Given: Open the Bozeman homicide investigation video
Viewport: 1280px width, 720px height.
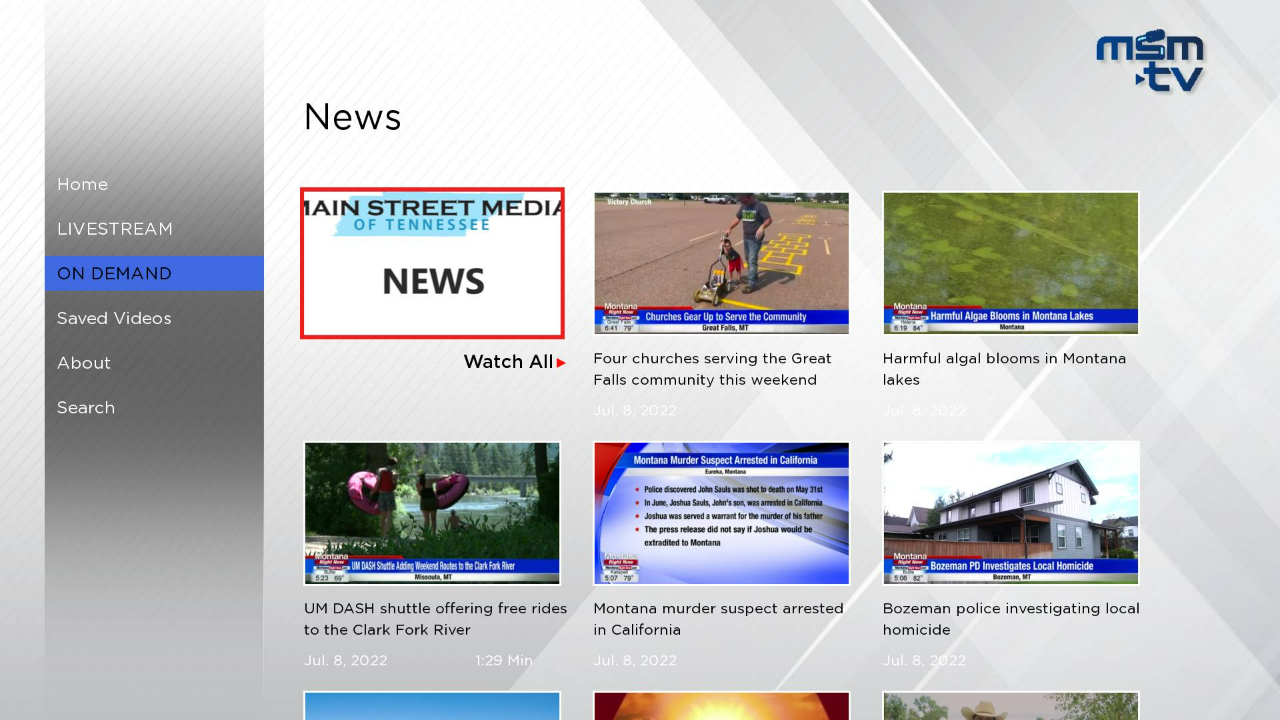Looking at the screenshot, I should (x=1010, y=512).
